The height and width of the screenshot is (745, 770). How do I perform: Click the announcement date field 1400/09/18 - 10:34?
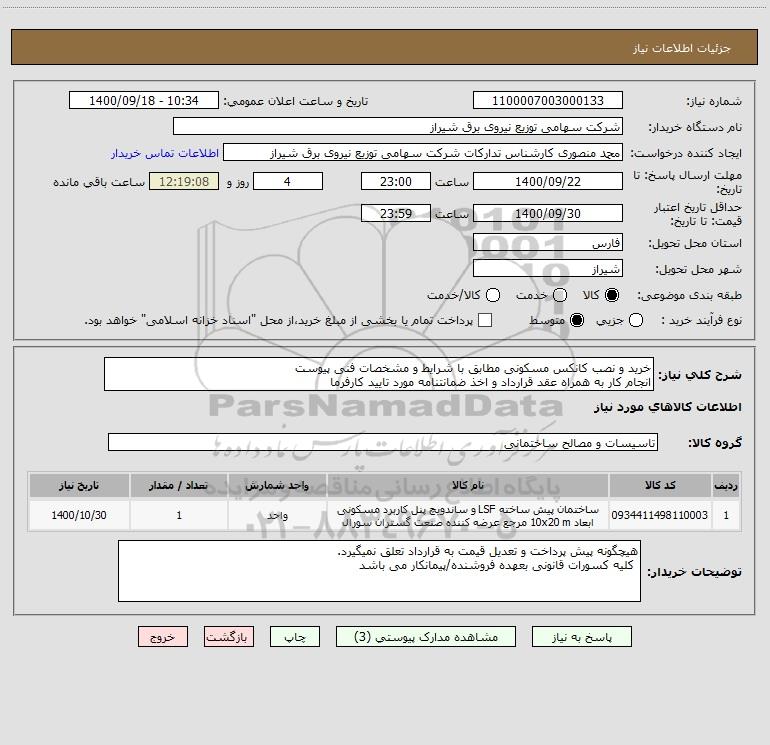tap(144, 100)
